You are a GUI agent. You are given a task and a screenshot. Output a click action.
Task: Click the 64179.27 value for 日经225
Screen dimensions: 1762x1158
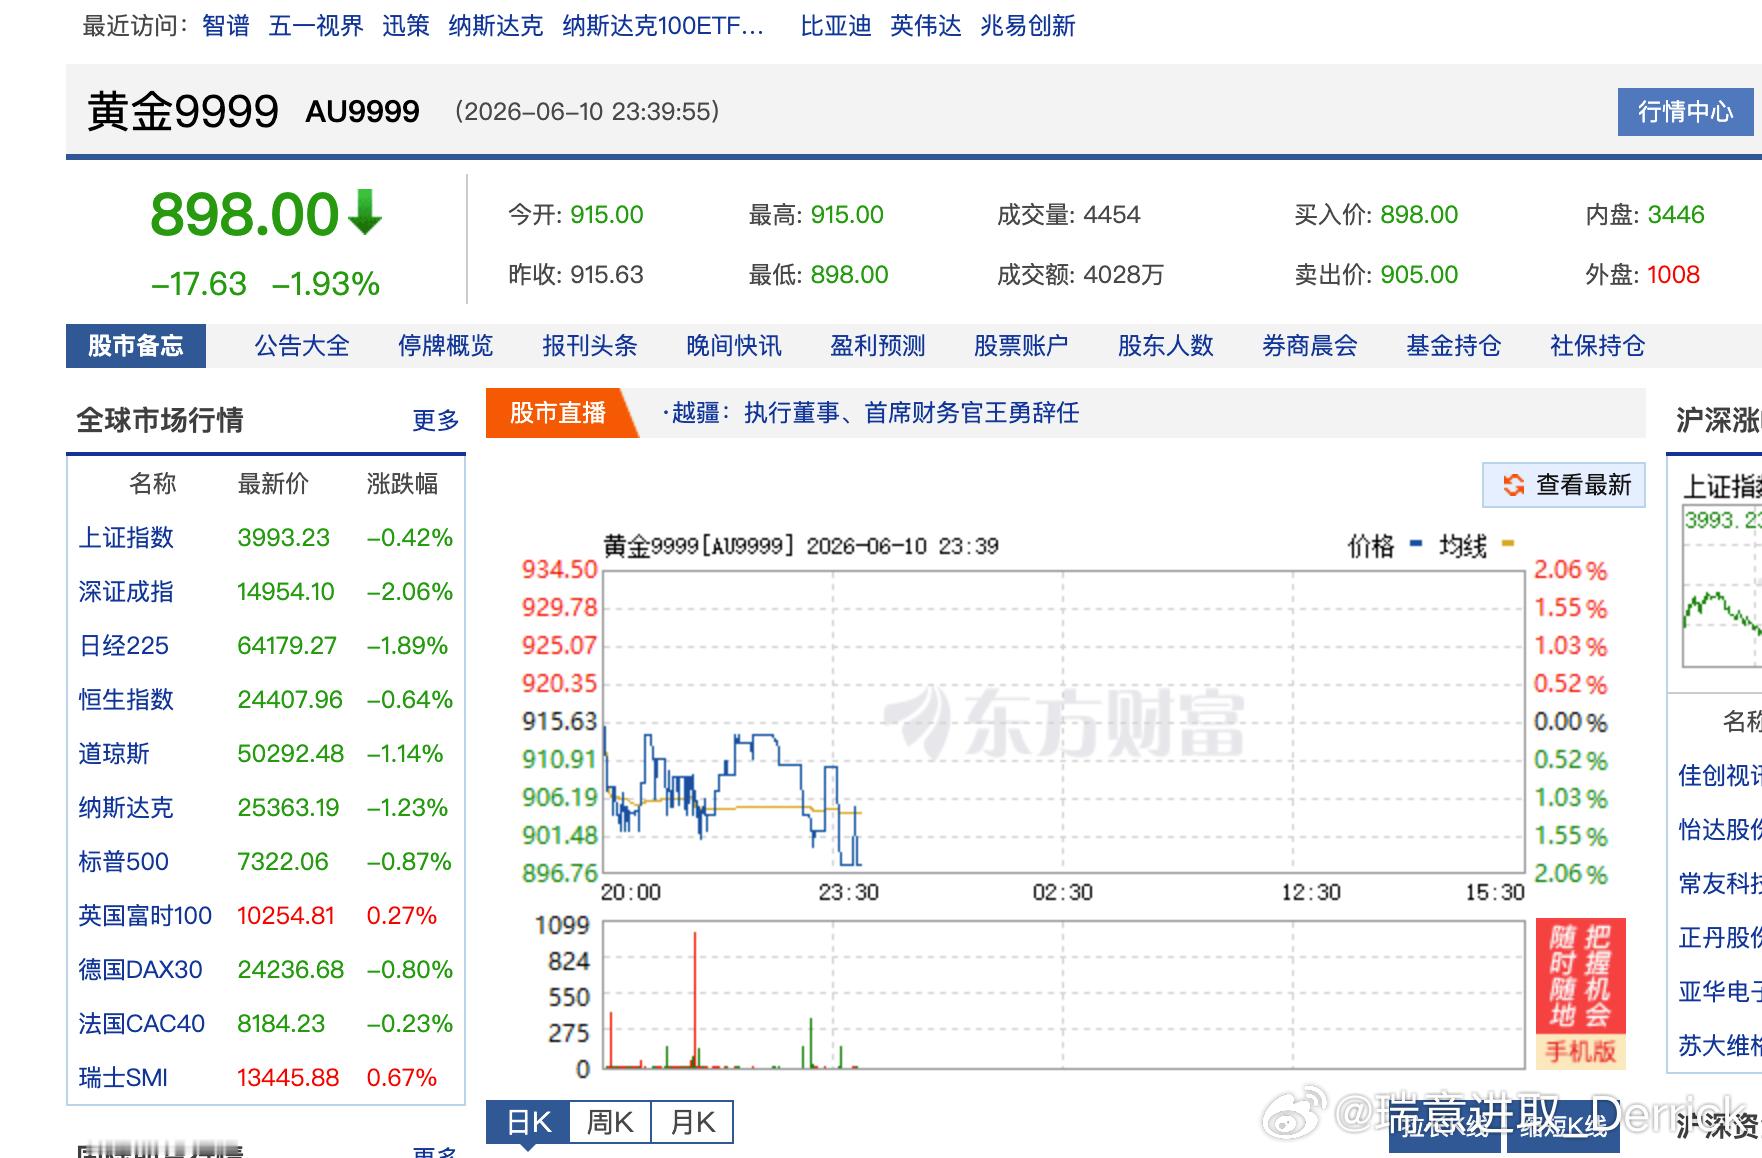(x=287, y=646)
